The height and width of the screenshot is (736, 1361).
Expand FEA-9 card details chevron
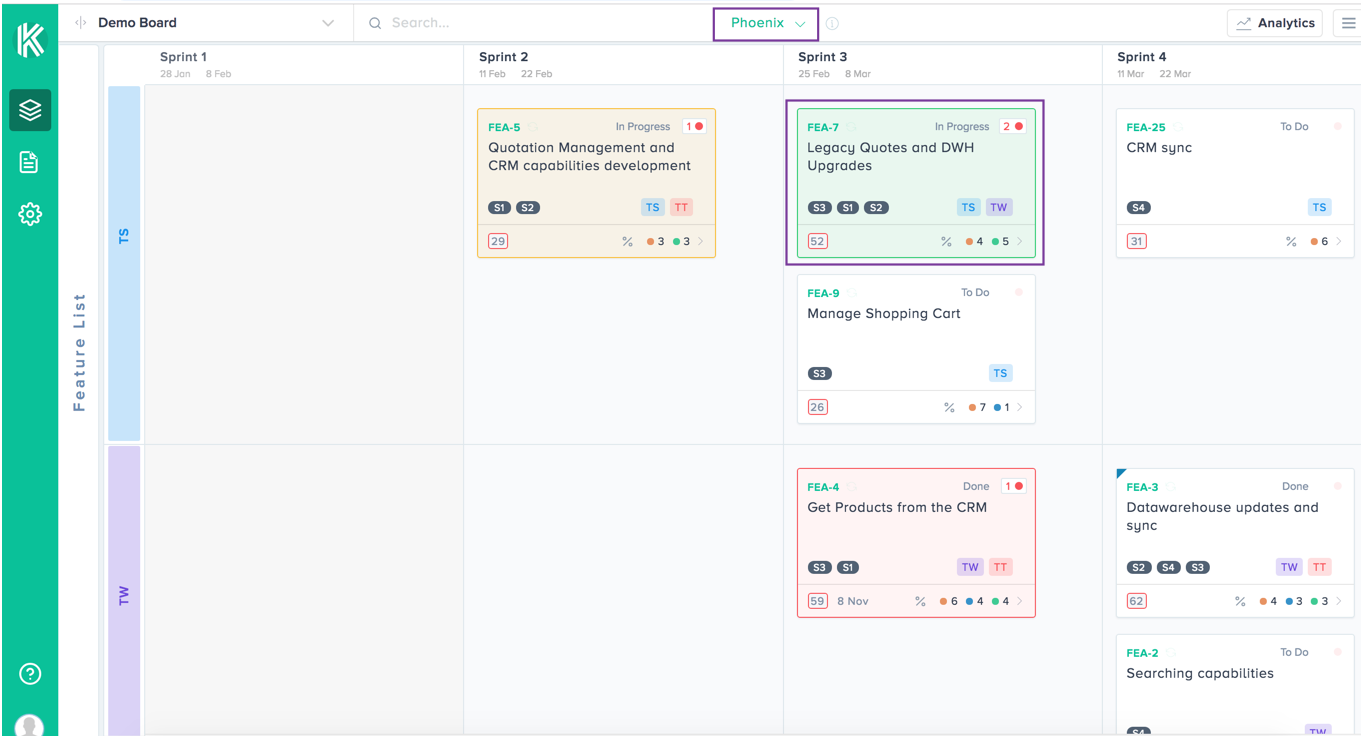(x=1020, y=407)
